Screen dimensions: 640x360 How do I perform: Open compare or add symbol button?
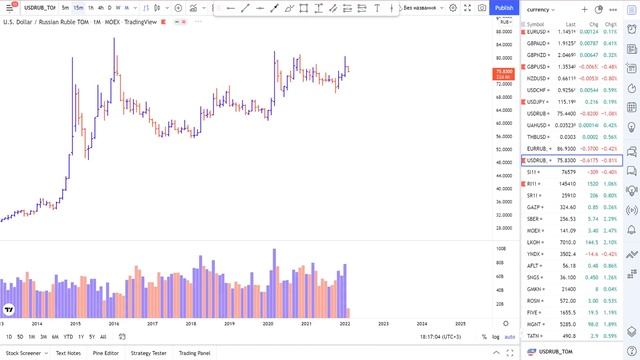[178, 8]
